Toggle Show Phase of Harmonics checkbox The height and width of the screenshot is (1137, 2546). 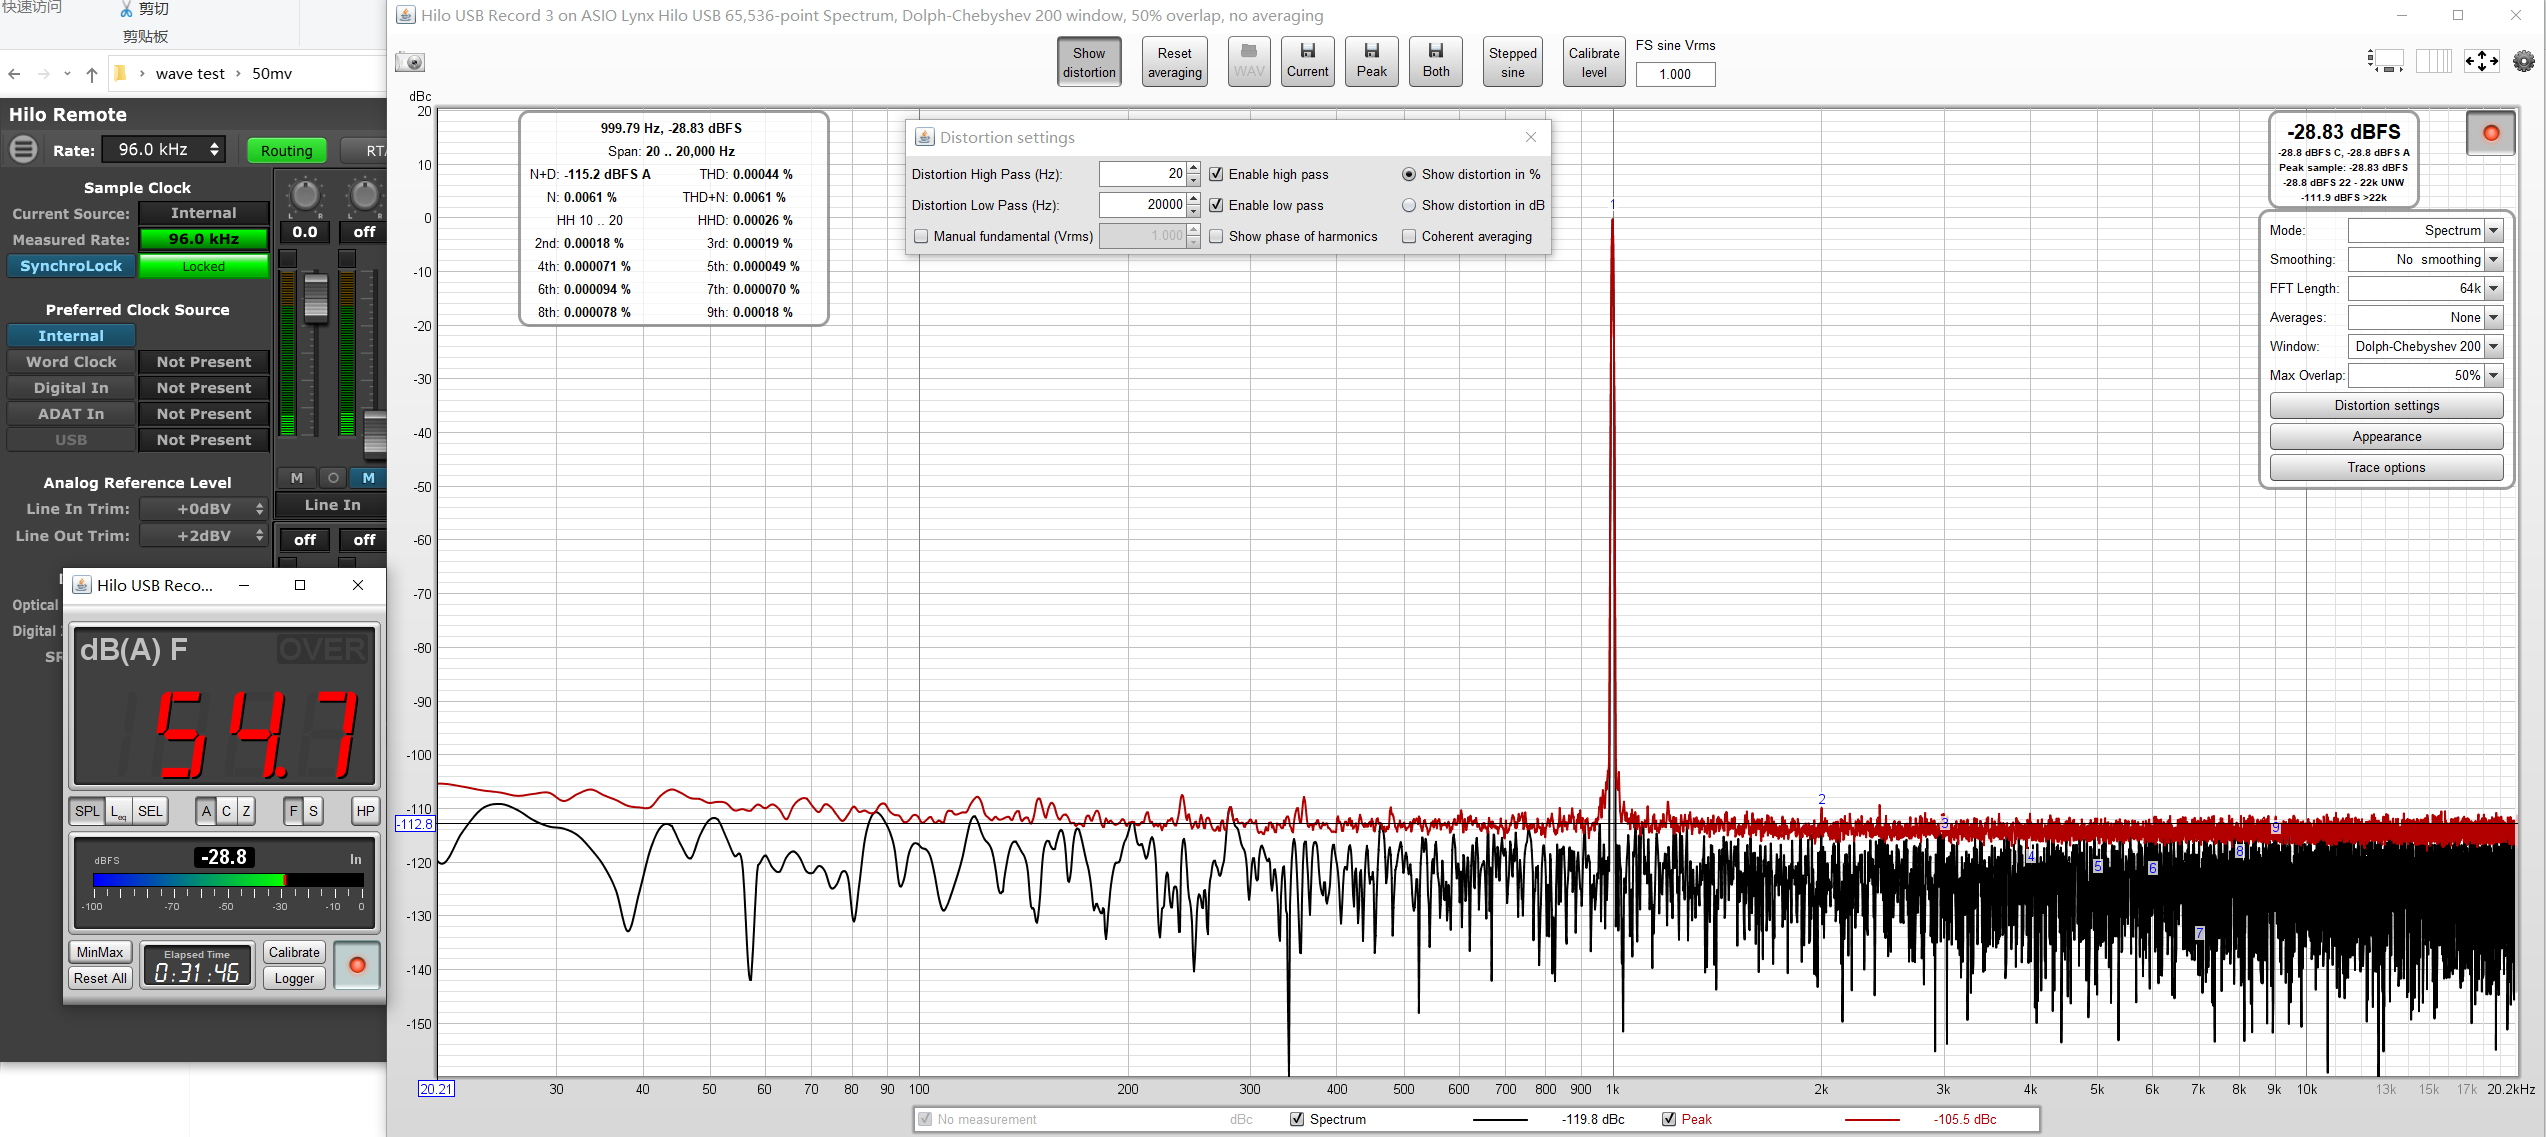click(x=1216, y=236)
